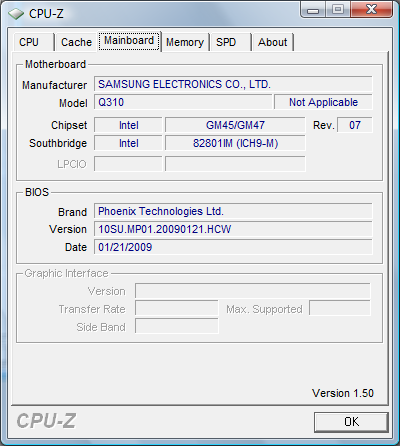Screen dimensions: 400x446
Task: Click the chipset Rev. field showing 07
Action: pos(355,125)
